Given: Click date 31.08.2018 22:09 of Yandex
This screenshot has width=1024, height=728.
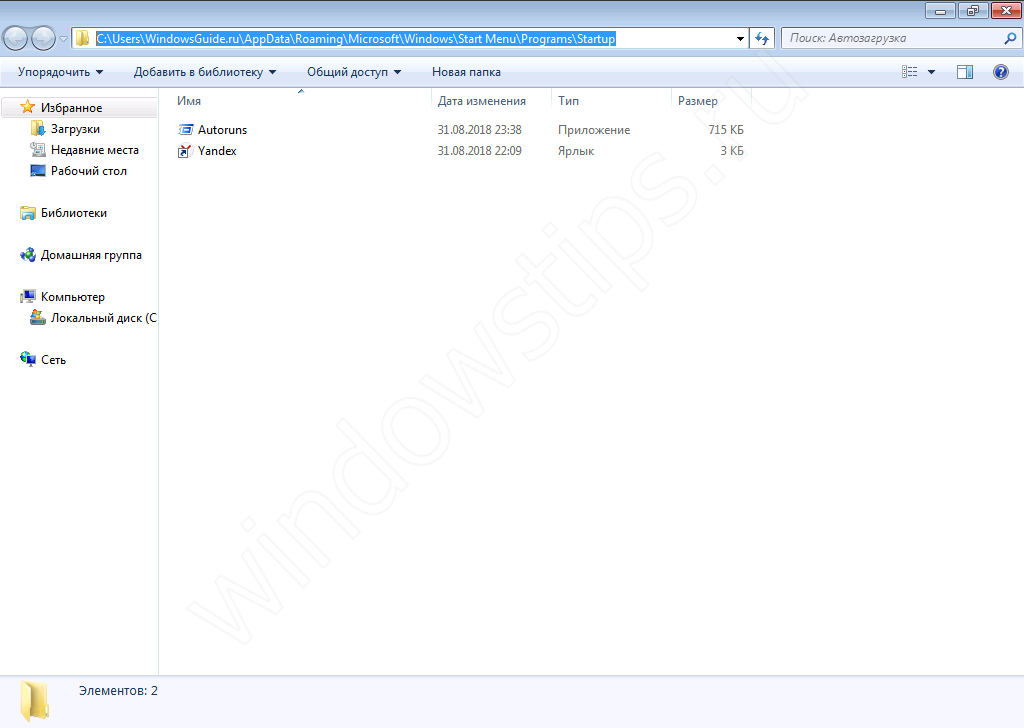Looking at the screenshot, I should 479,151.
